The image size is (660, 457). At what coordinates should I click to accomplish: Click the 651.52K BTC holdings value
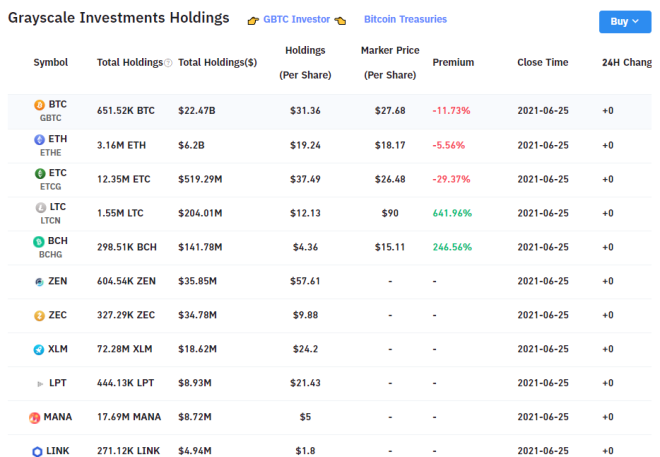click(x=126, y=111)
